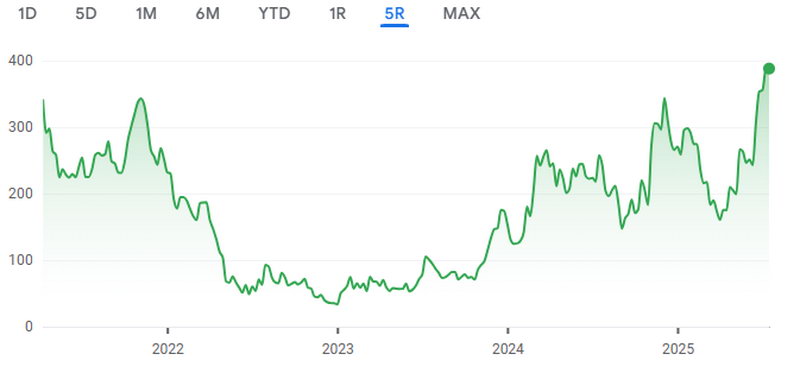Click the 400 y-axis value
The height and width of the screenshot is (373, 800).
(x=21, y=61)
